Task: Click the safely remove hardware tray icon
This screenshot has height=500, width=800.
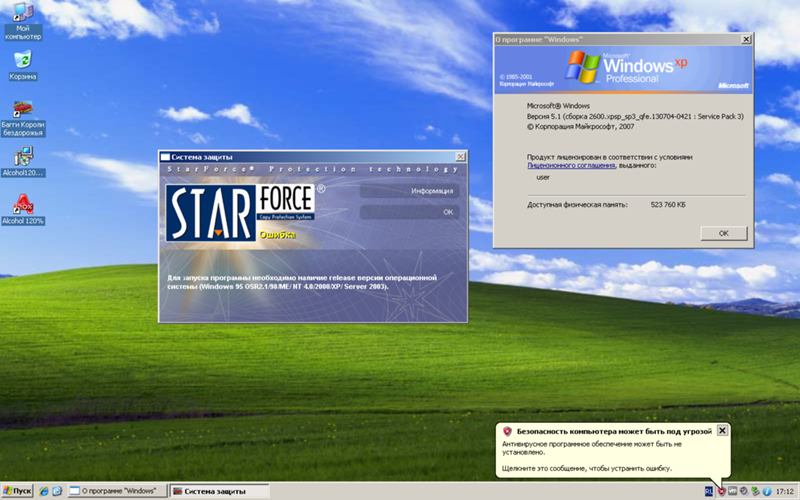Action: pyautogui.click(x=755, y=491)
